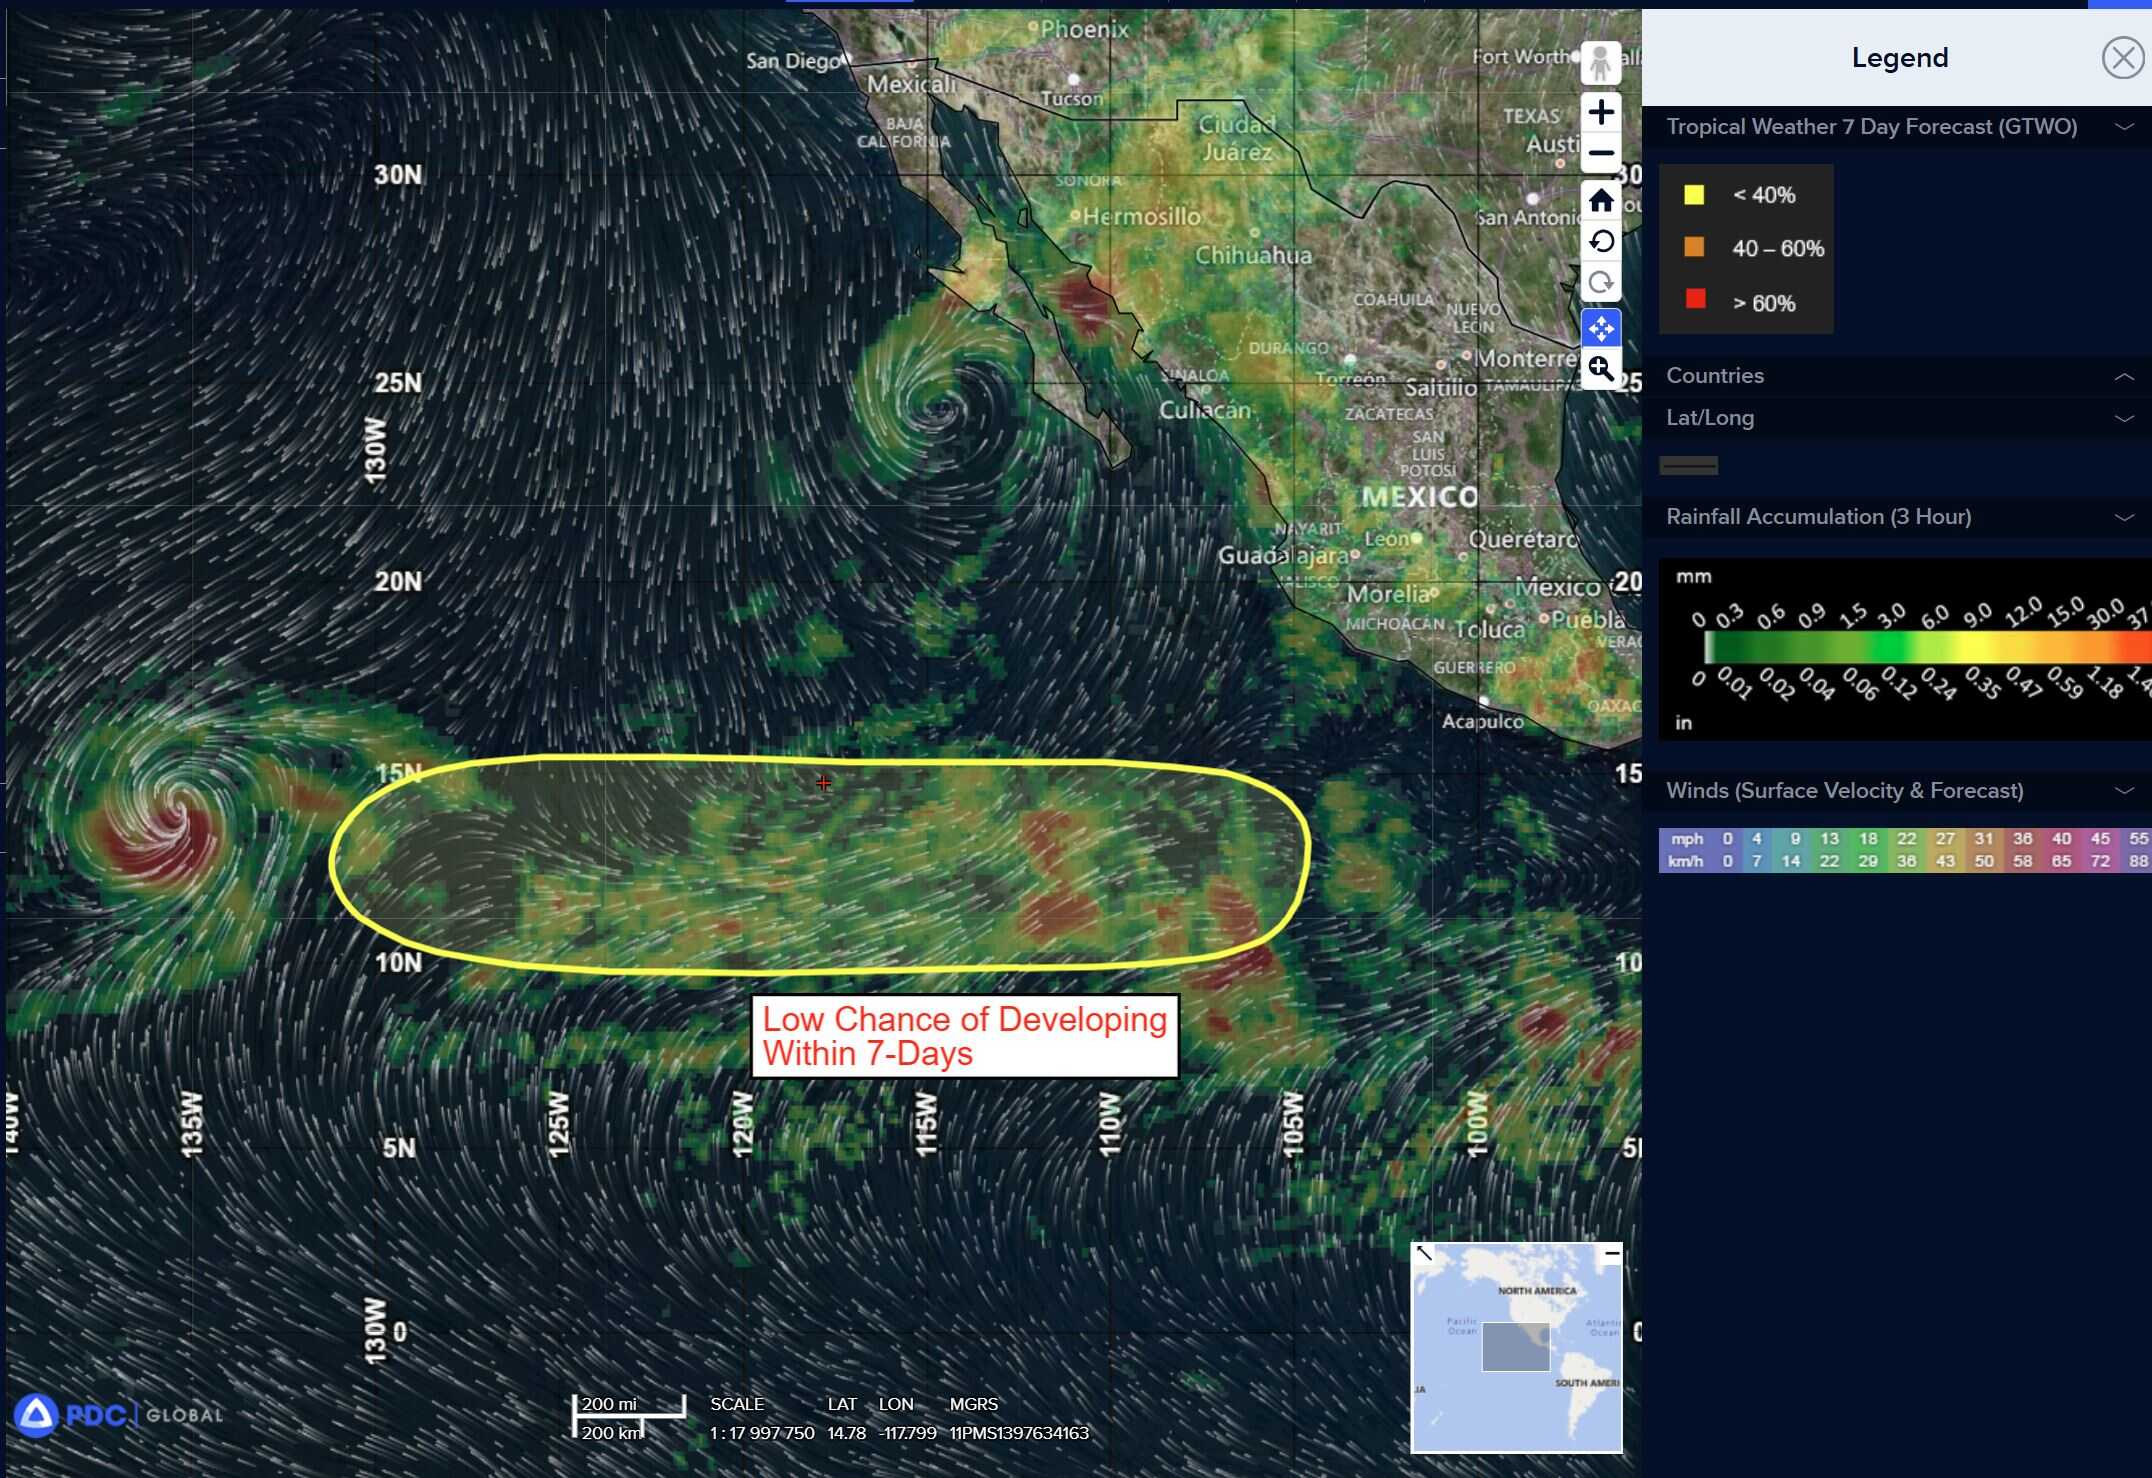Image resolution: width=2152 pixels, height=1478 pixels.
Task: Go to the previous map extent
Action: [1601, 242]
